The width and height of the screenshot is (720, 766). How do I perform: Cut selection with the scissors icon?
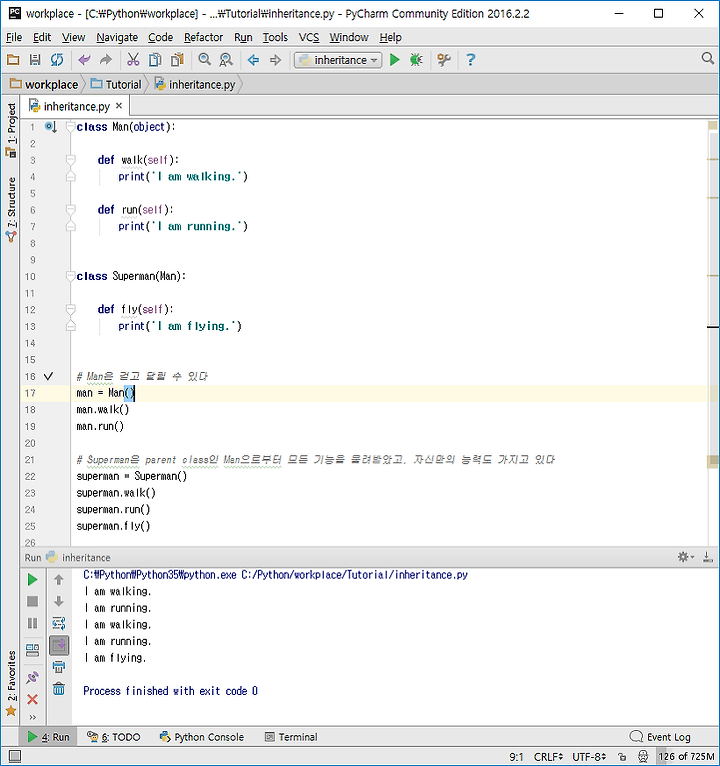[x=133, y=60]
